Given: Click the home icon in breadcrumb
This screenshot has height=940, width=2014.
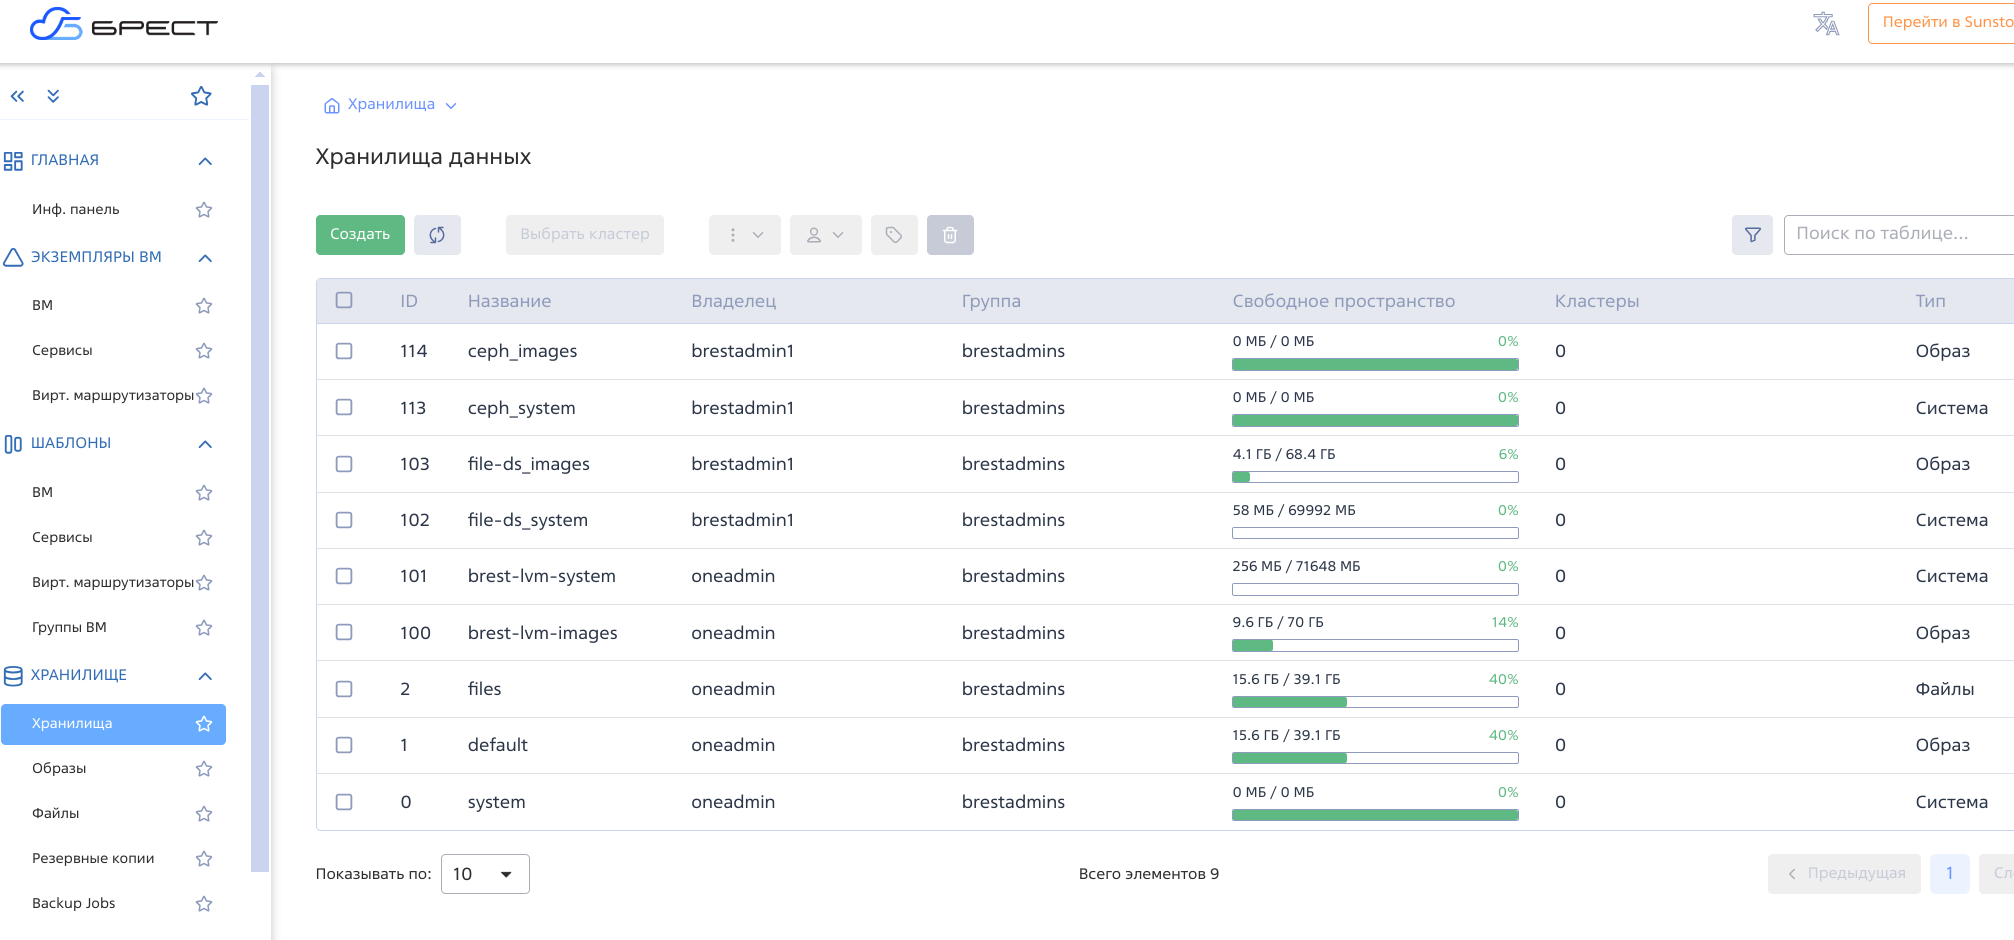Looking at the screenshot, I should 332,105.
